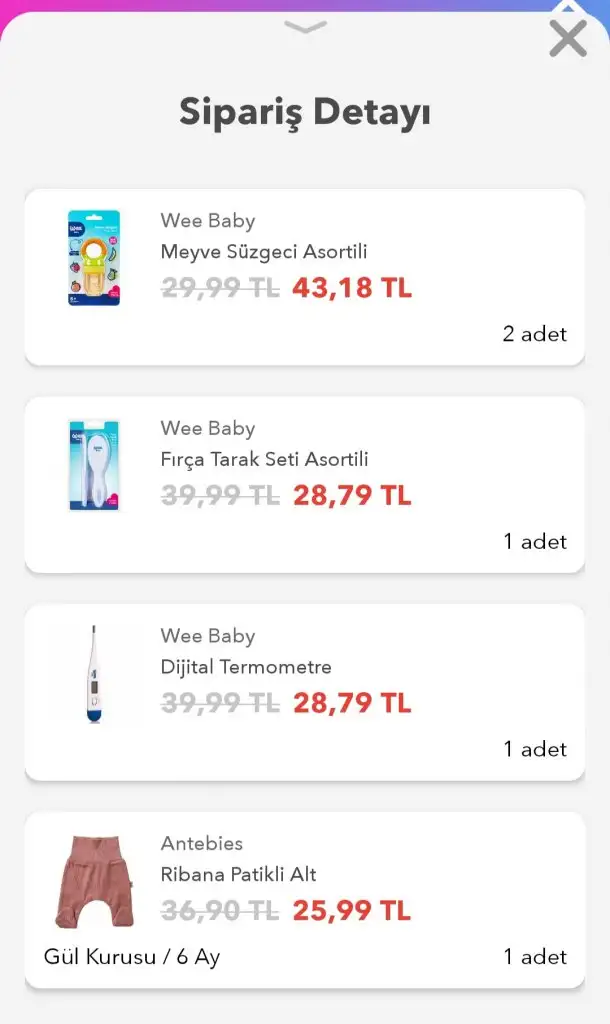610x1024 pixels.
Task: Collapse the sheet using the top chevron
Action: click(x=305, y=27)
